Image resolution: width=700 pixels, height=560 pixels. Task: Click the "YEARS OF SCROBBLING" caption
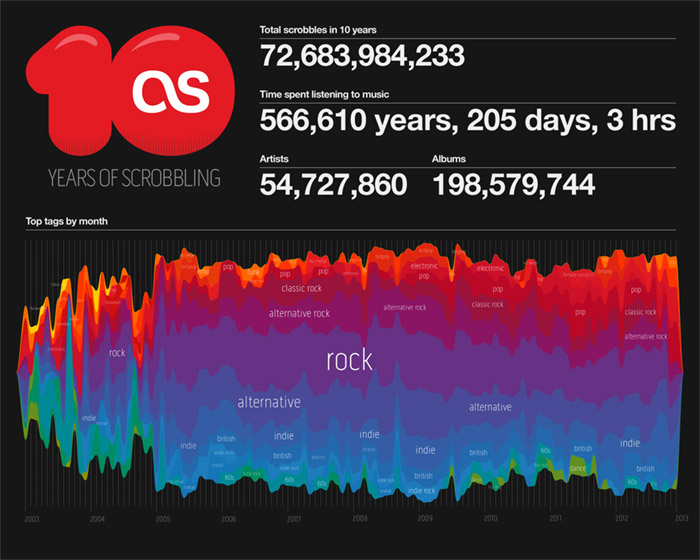134,178
